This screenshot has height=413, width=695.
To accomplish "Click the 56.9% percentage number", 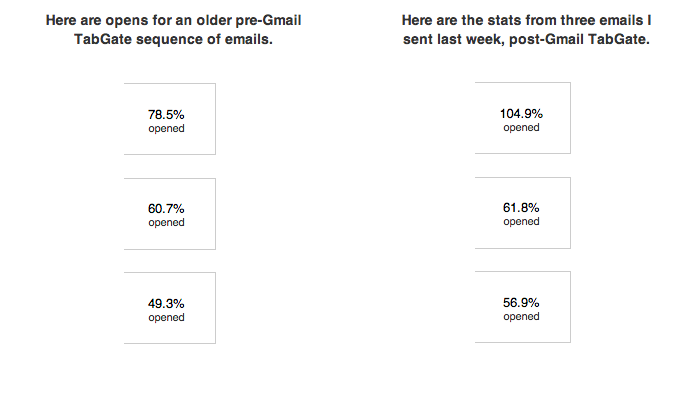I will 521,303.
